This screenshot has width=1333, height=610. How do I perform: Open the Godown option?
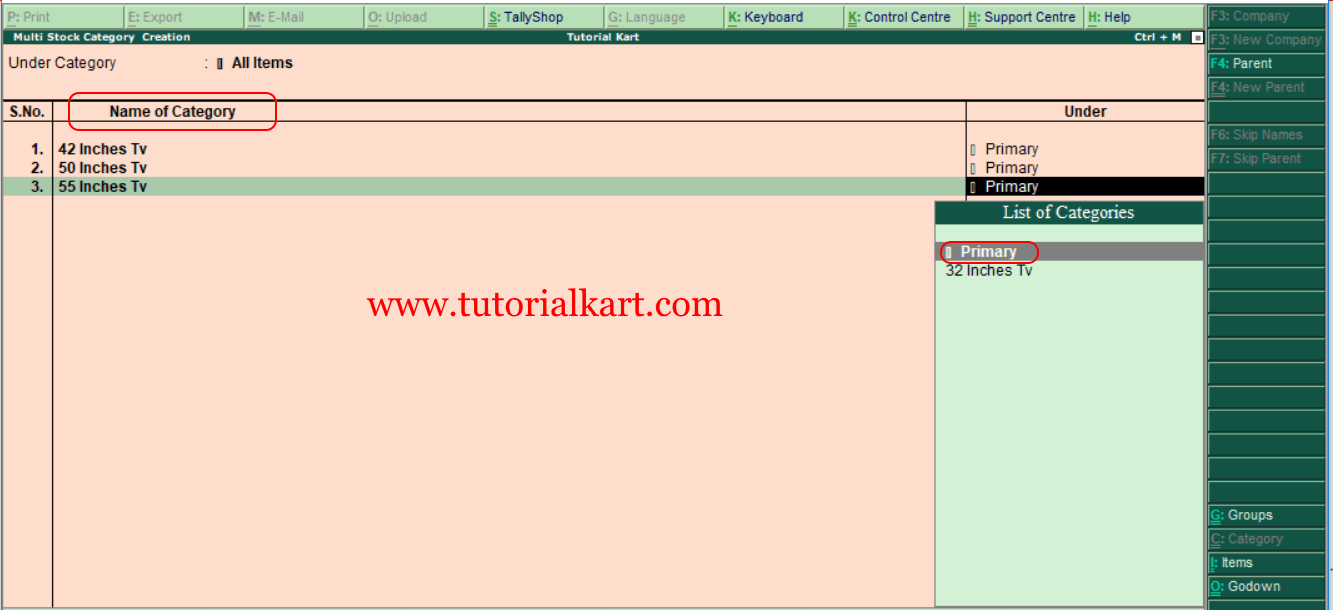(x=1266, y=586)
